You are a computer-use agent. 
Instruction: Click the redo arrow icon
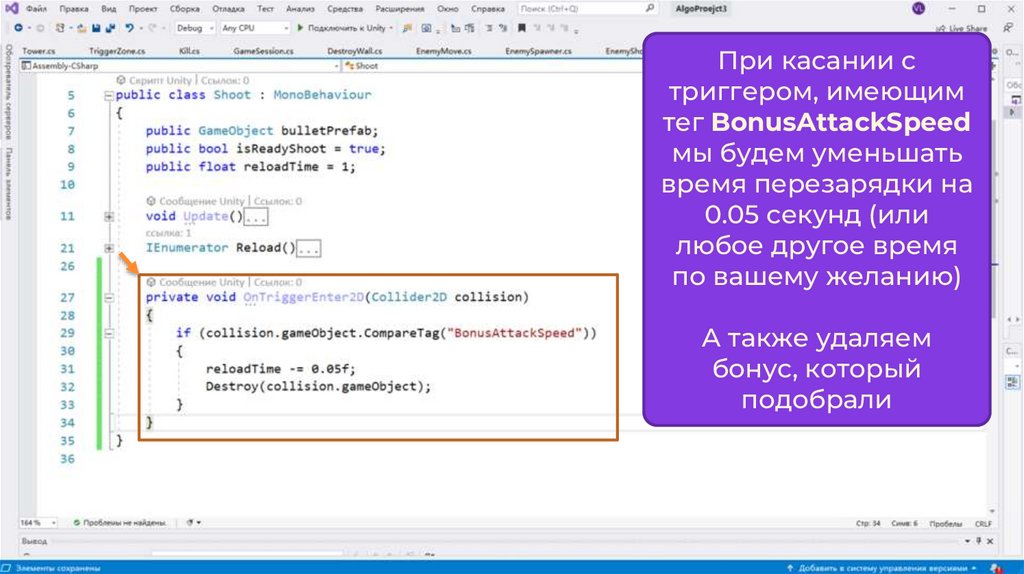(152, 28)
